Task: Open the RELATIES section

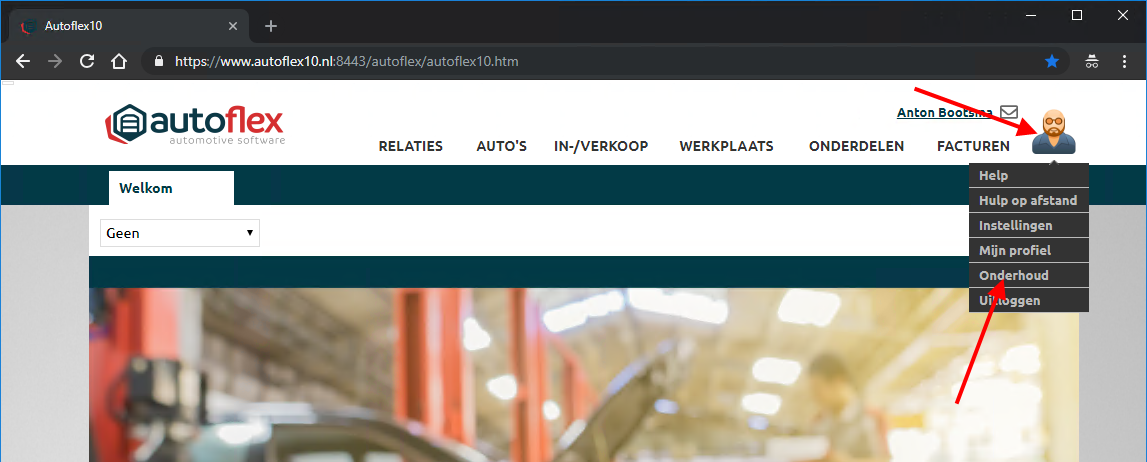Action: coord(410,146)
